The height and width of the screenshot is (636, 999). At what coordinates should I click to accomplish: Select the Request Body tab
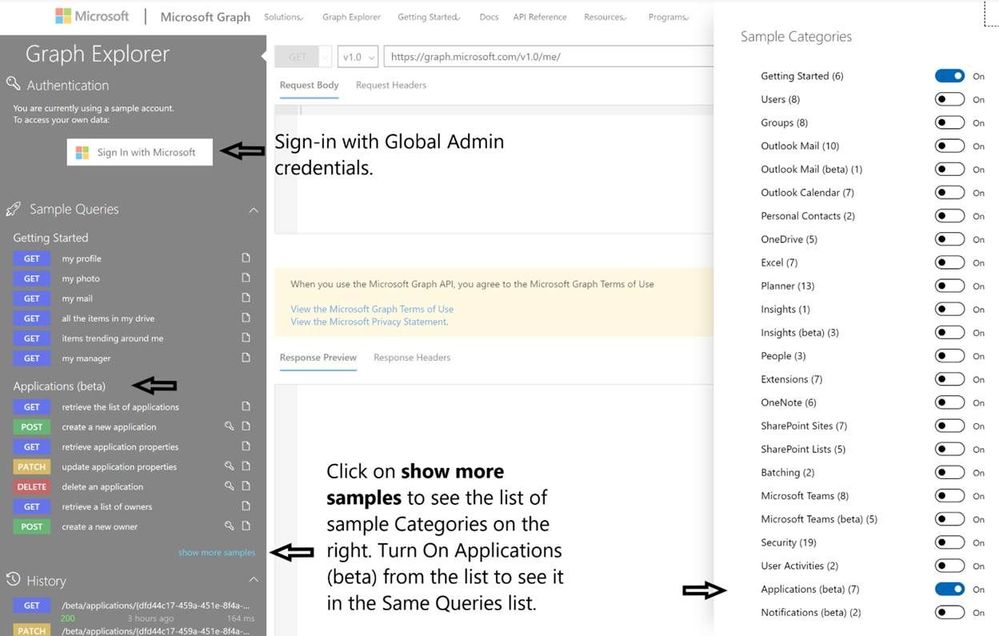(309, 85)
